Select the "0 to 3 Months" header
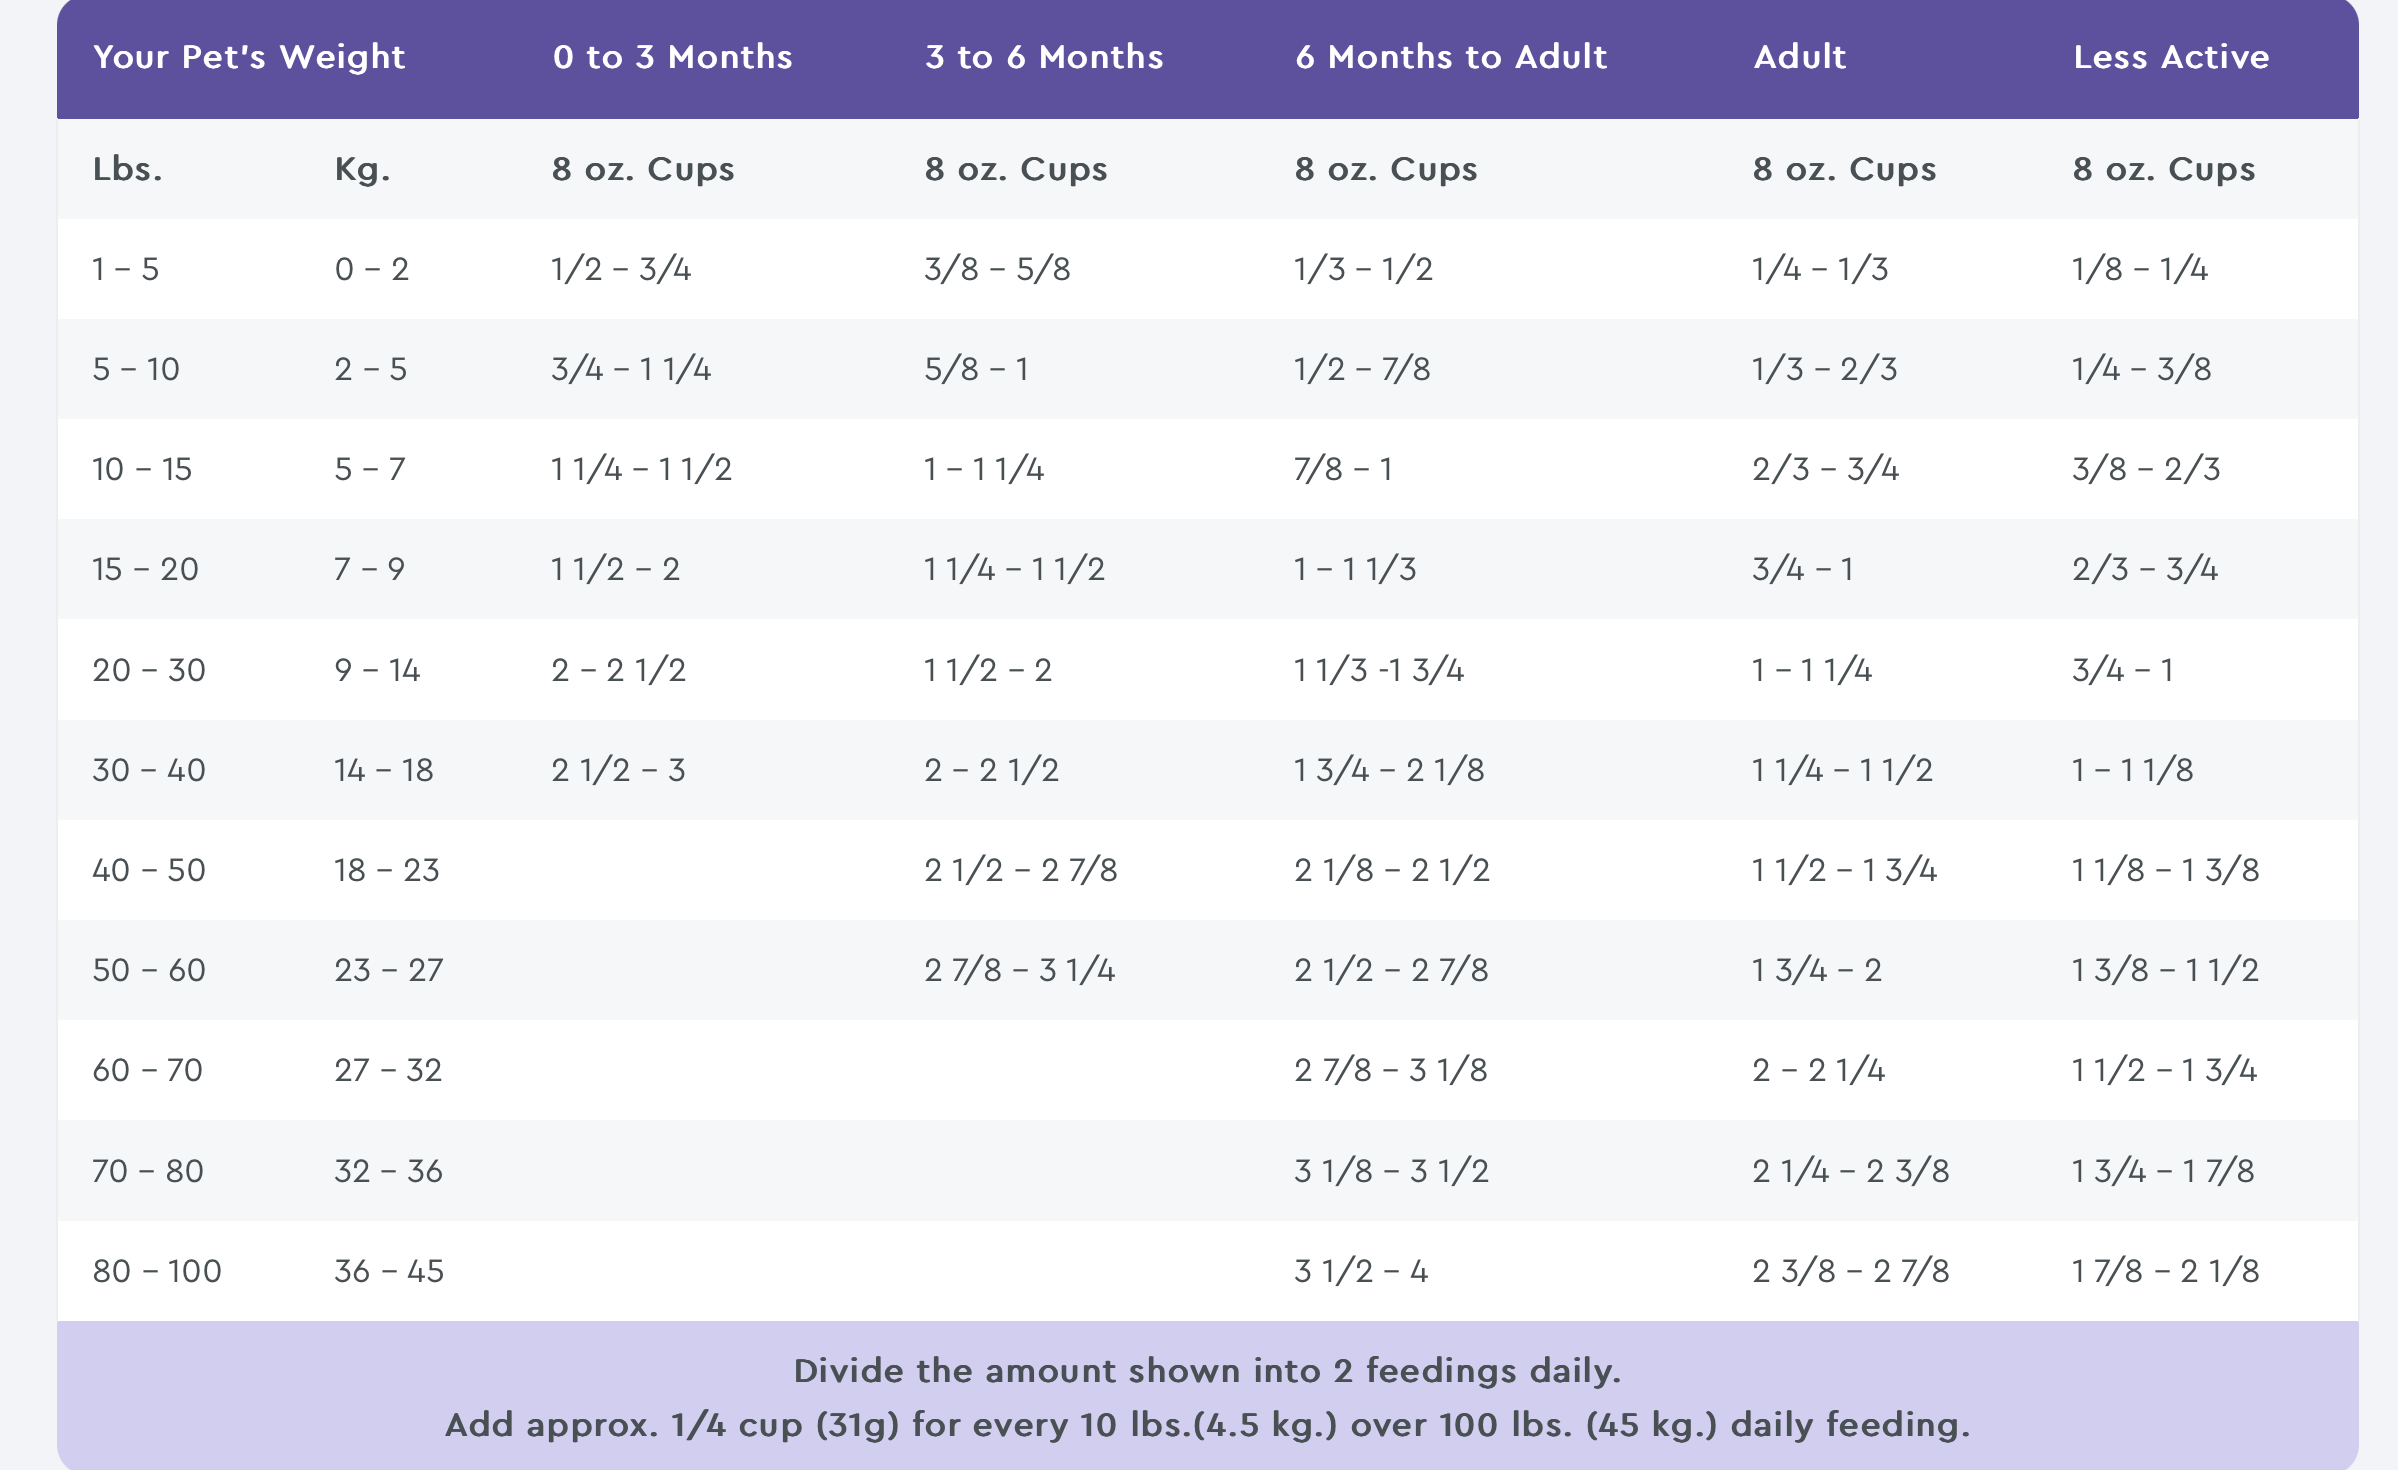Viewport: 2398px width, 1470px height. coord(672,57)
